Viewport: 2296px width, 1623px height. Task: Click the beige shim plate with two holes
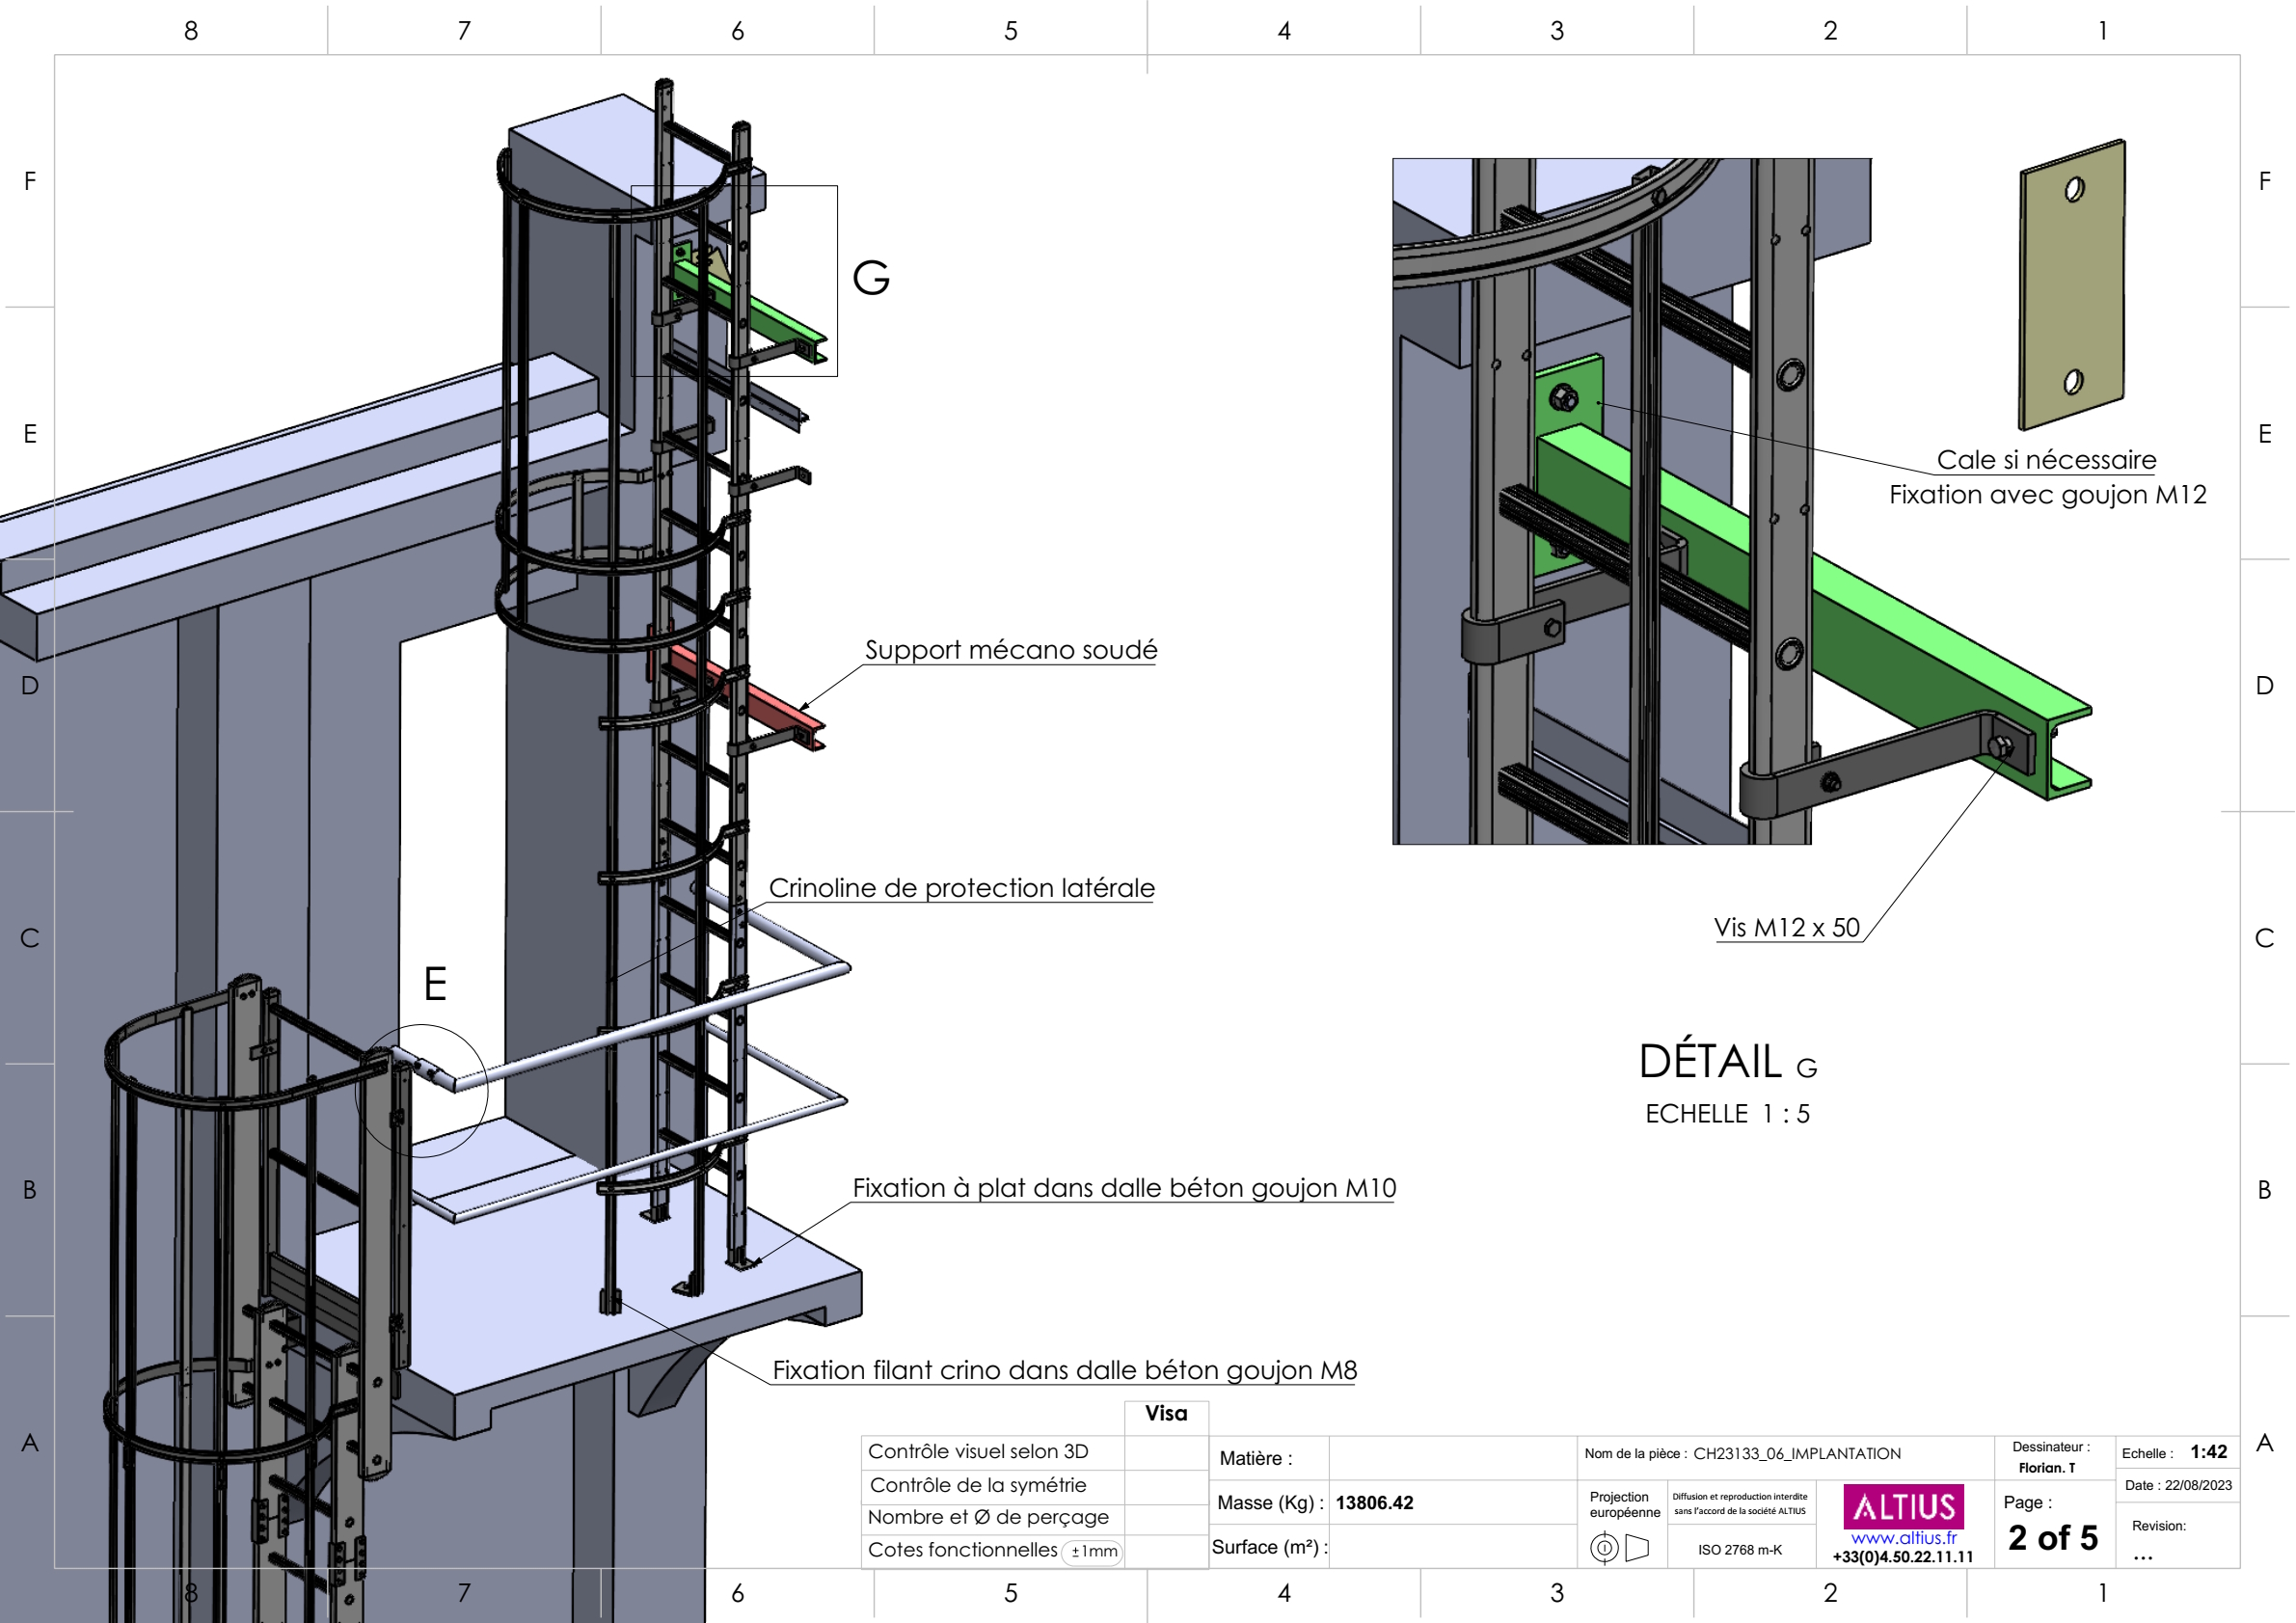coord(2072,285)
